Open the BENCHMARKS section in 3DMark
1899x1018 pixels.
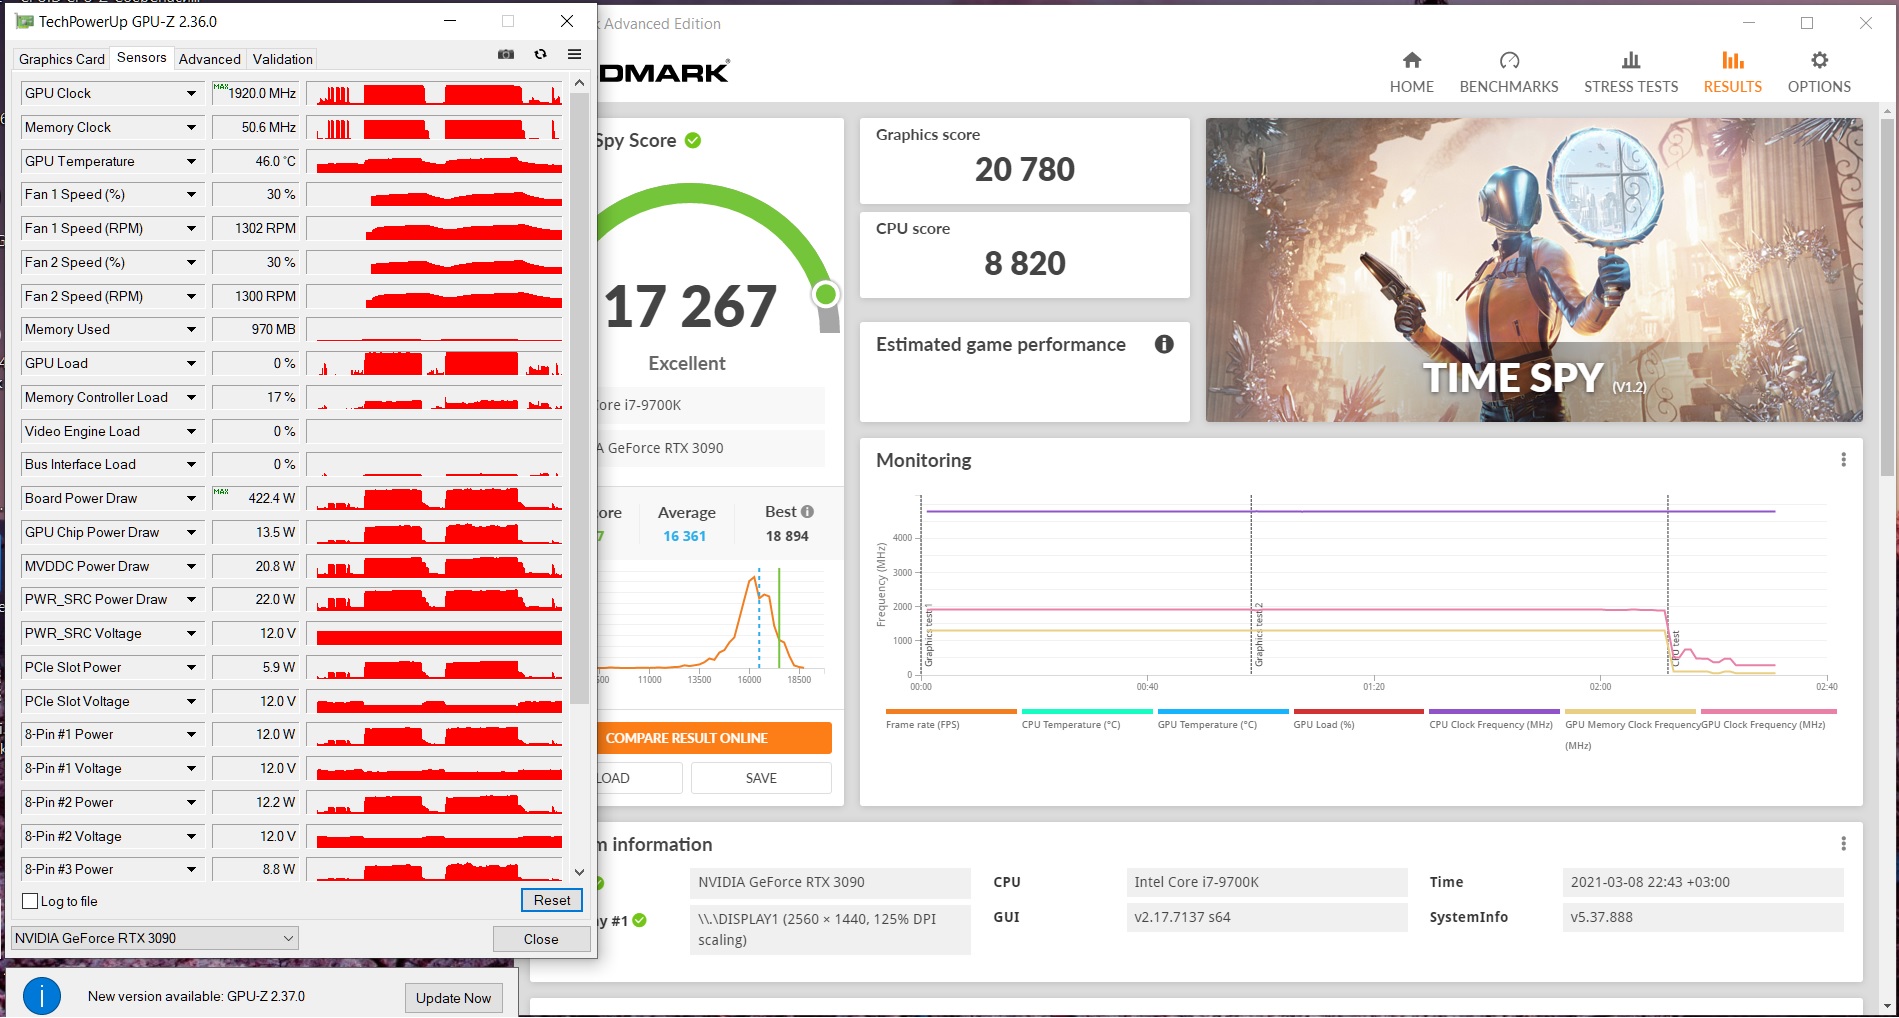(1509, 73)
